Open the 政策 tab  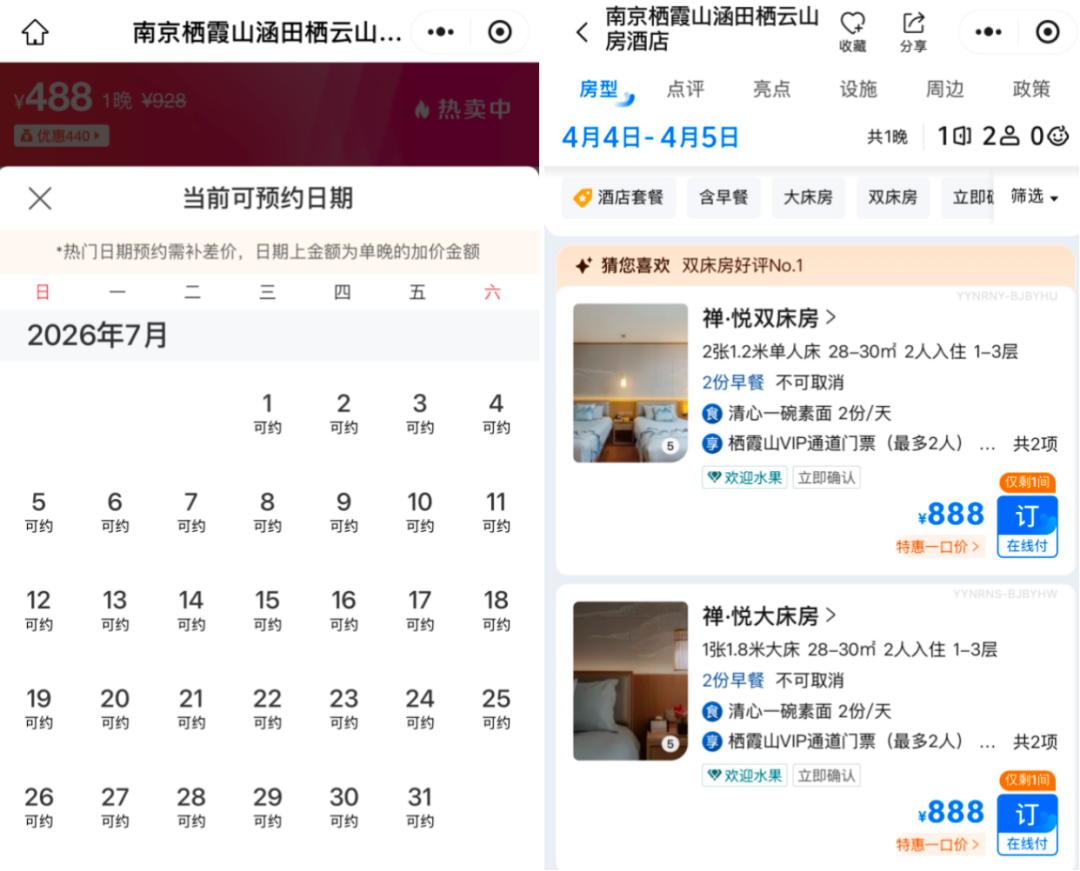pos(1032,89)
